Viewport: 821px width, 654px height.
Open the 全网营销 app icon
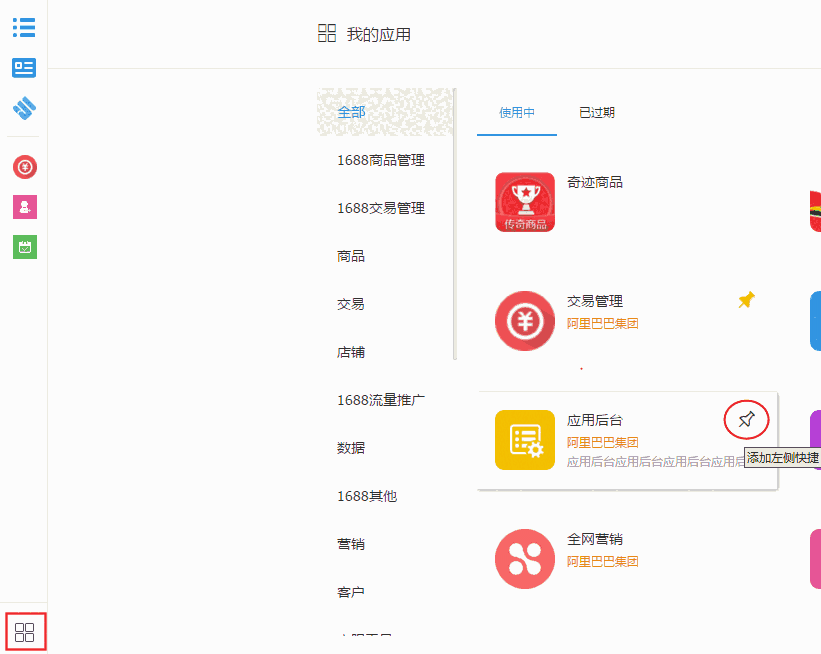(x=524, y=559)
